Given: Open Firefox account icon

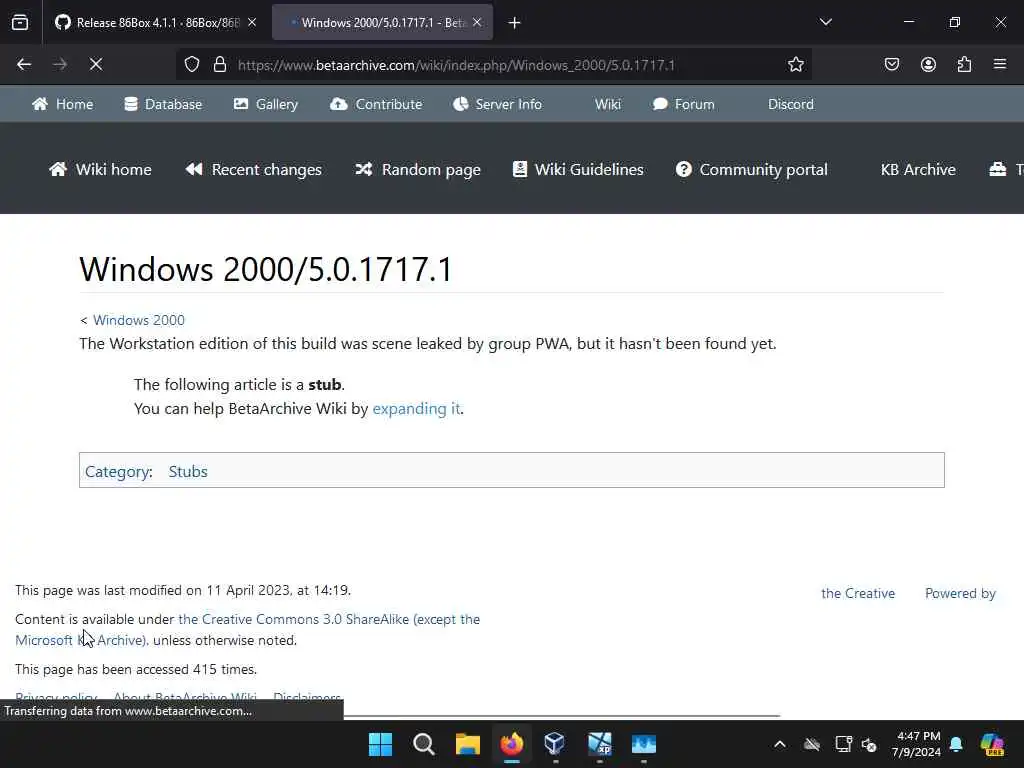Looking at the screenshot, I should coord(928,65).
